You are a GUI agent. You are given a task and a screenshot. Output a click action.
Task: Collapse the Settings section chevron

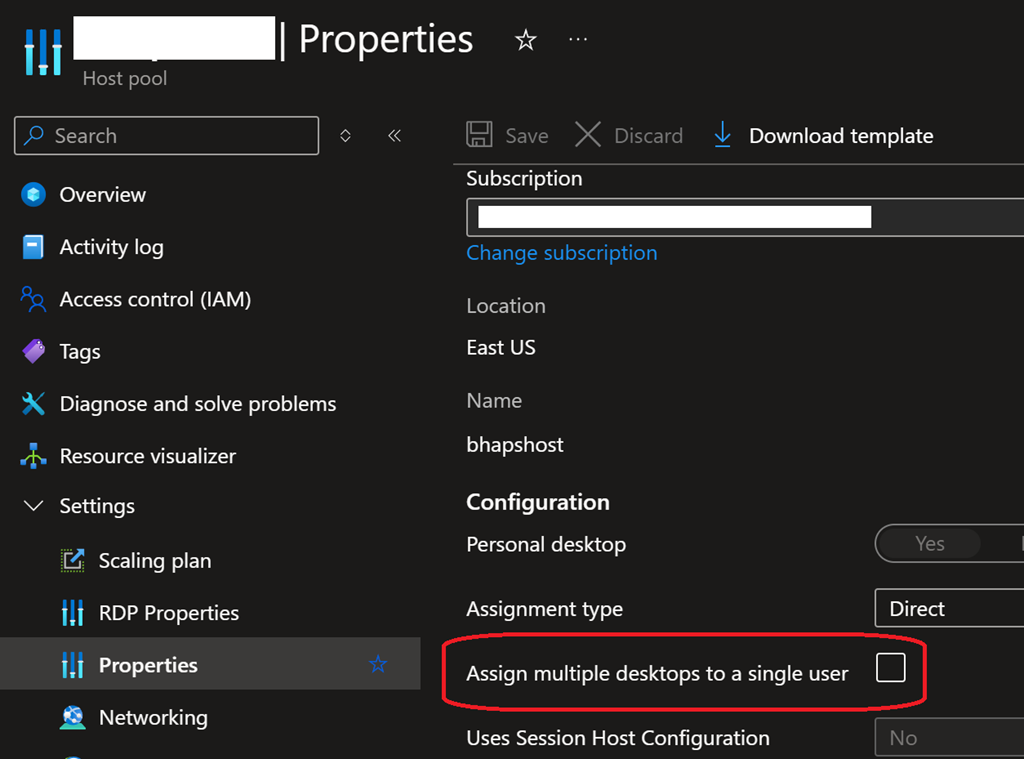coord(33,505)
